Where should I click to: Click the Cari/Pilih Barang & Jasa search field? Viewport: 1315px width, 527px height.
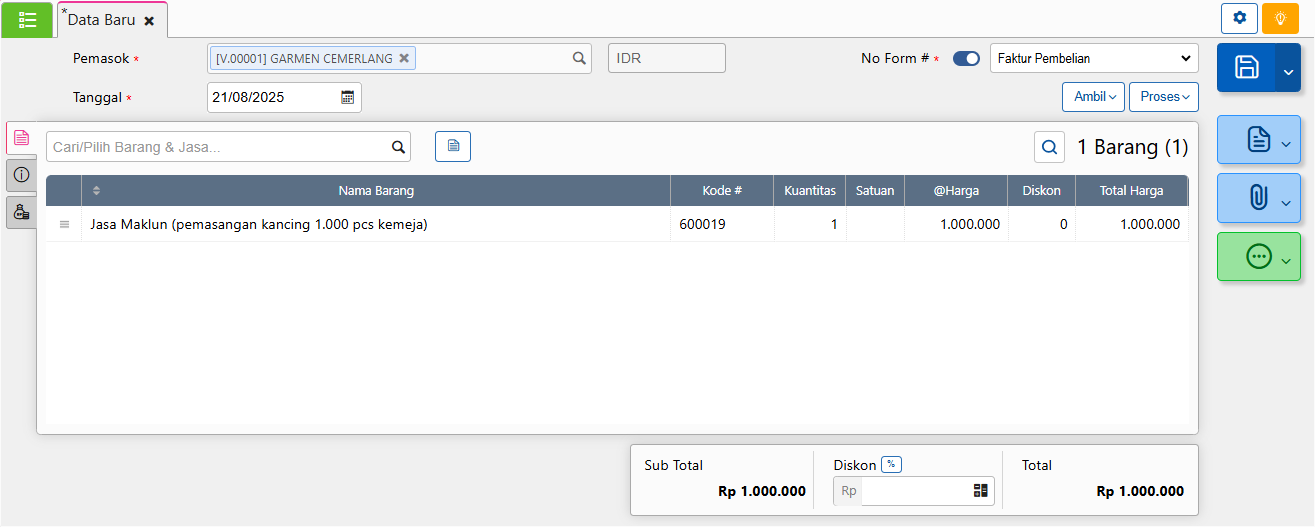[217, 147]
